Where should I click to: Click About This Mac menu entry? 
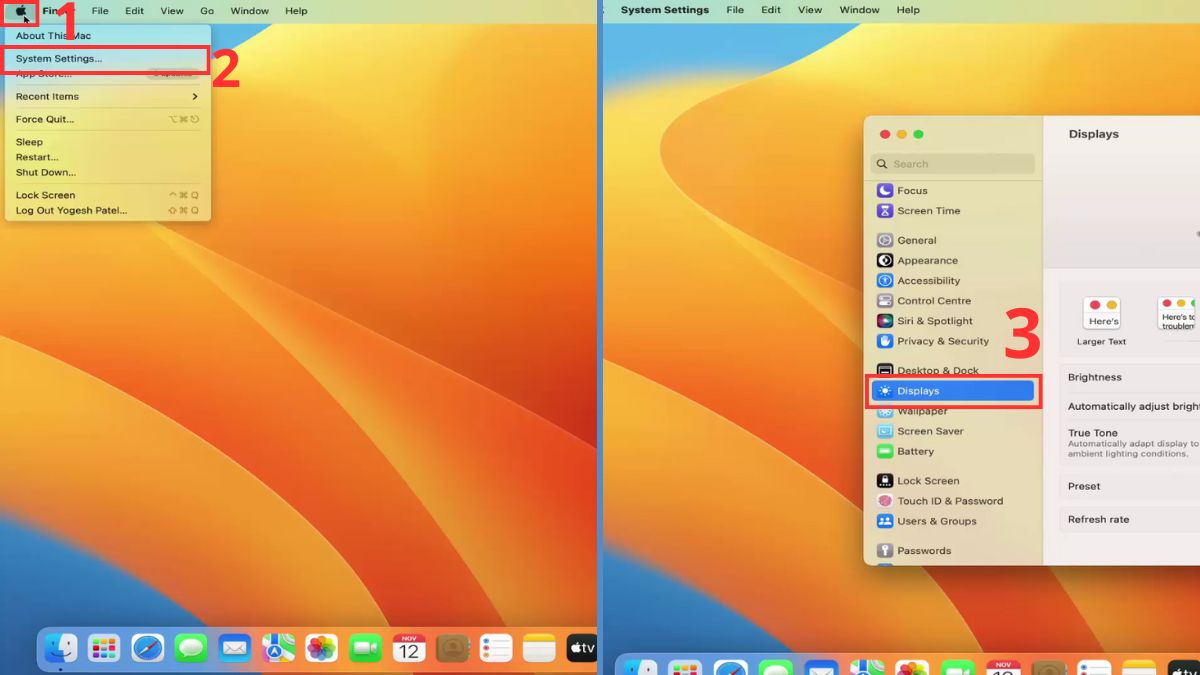pos(53,36)
